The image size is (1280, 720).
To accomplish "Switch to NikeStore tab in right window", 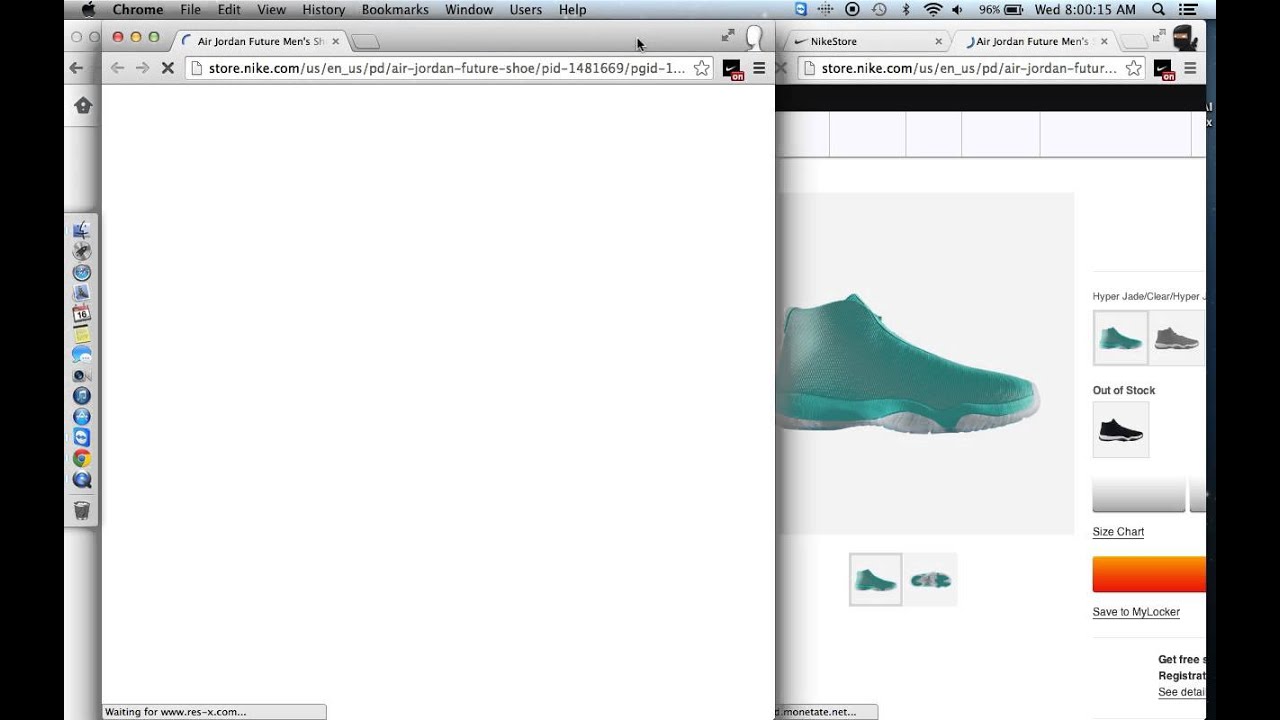I will pos(868,41).
